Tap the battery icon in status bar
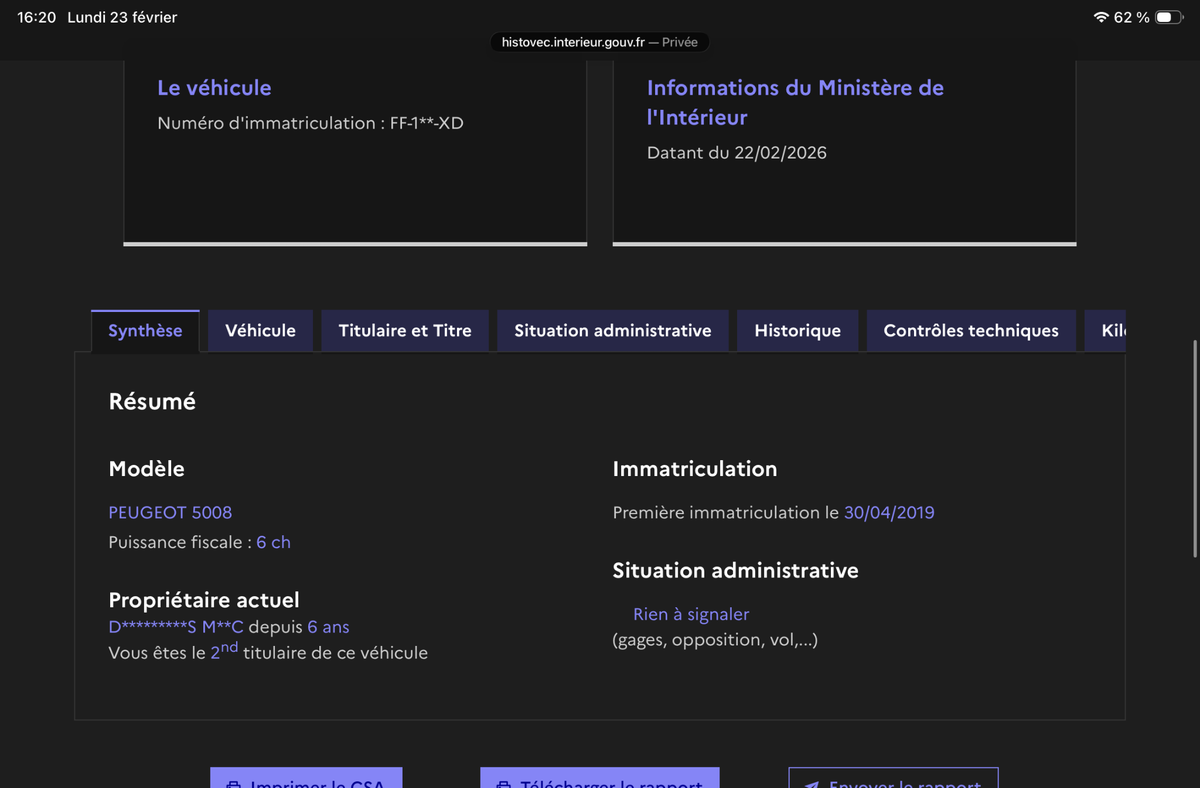The width and height of the screenshot is (1200, 788). tap(1168, 18)
